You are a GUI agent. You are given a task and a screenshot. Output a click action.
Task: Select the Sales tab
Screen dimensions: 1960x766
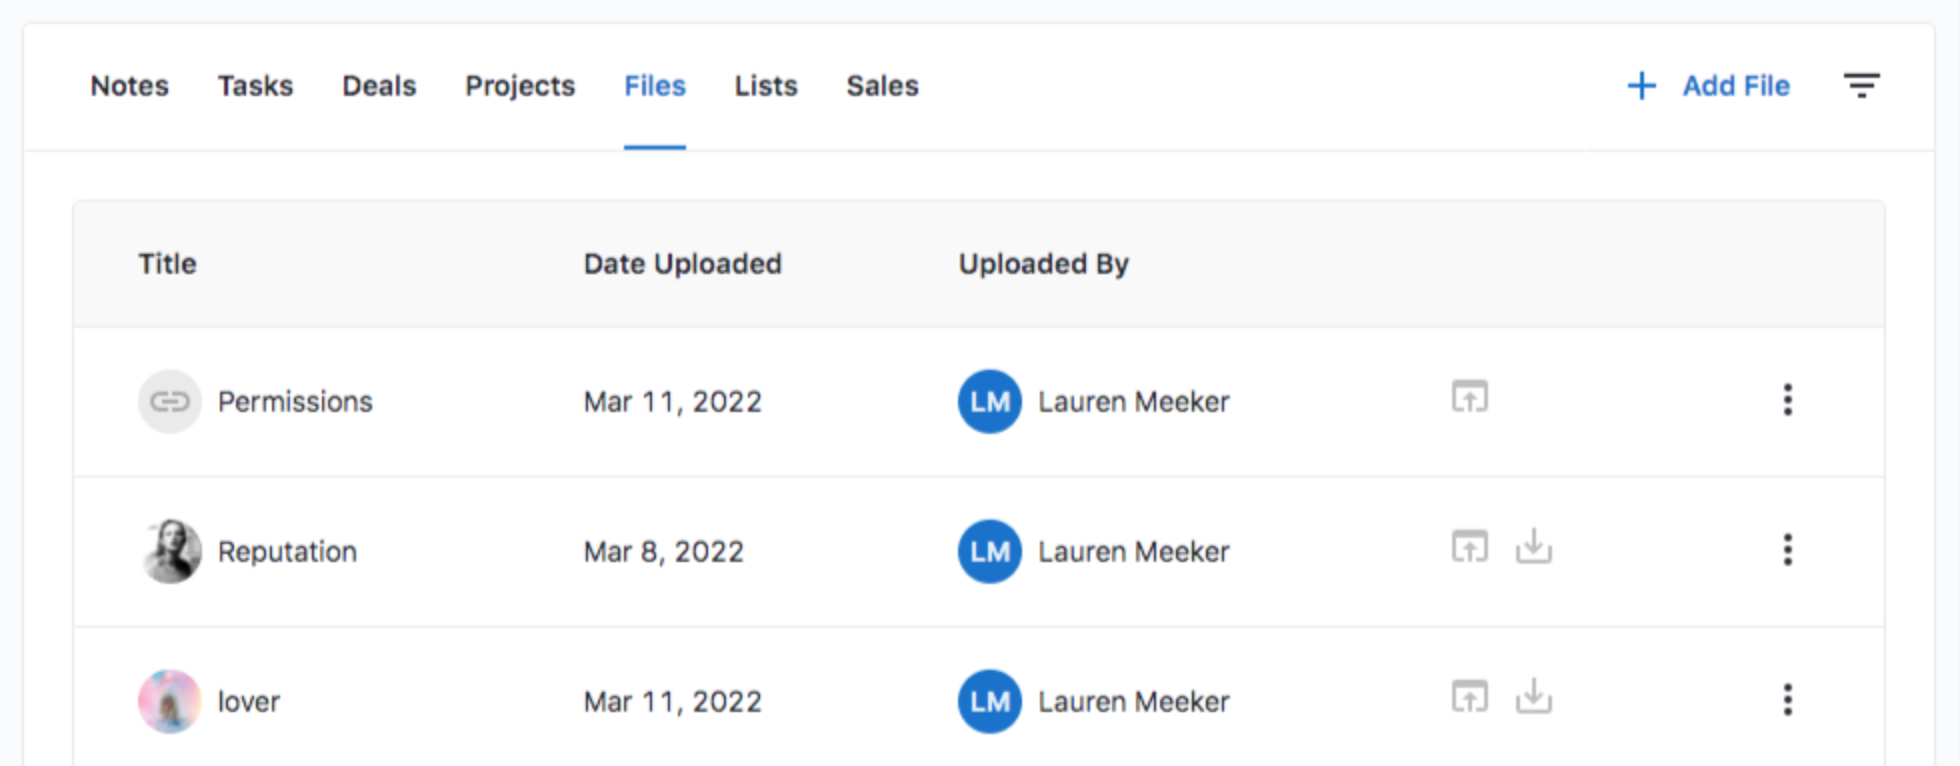(882, 86)
